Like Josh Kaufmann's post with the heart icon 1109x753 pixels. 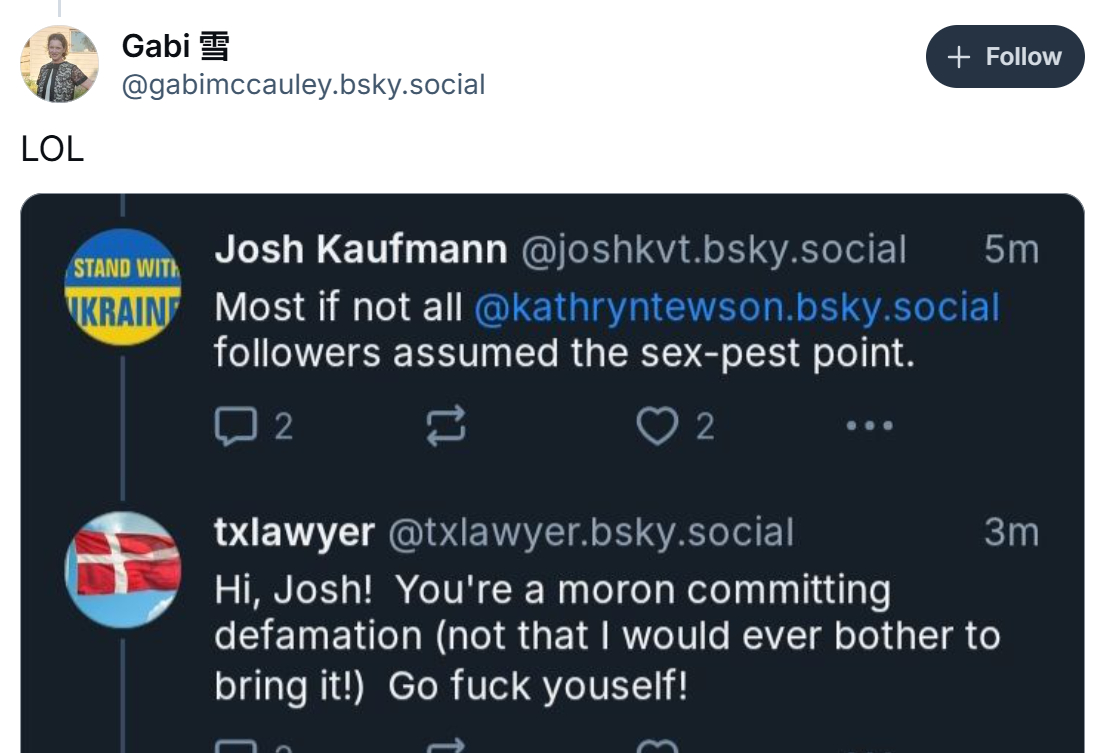657,427
